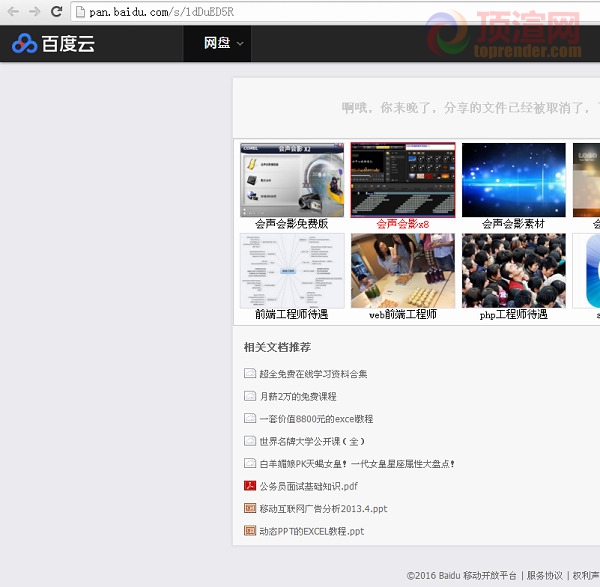Click the red 会声会影x8 caption link
Viewport: 600px width, 587px height.
403,224
